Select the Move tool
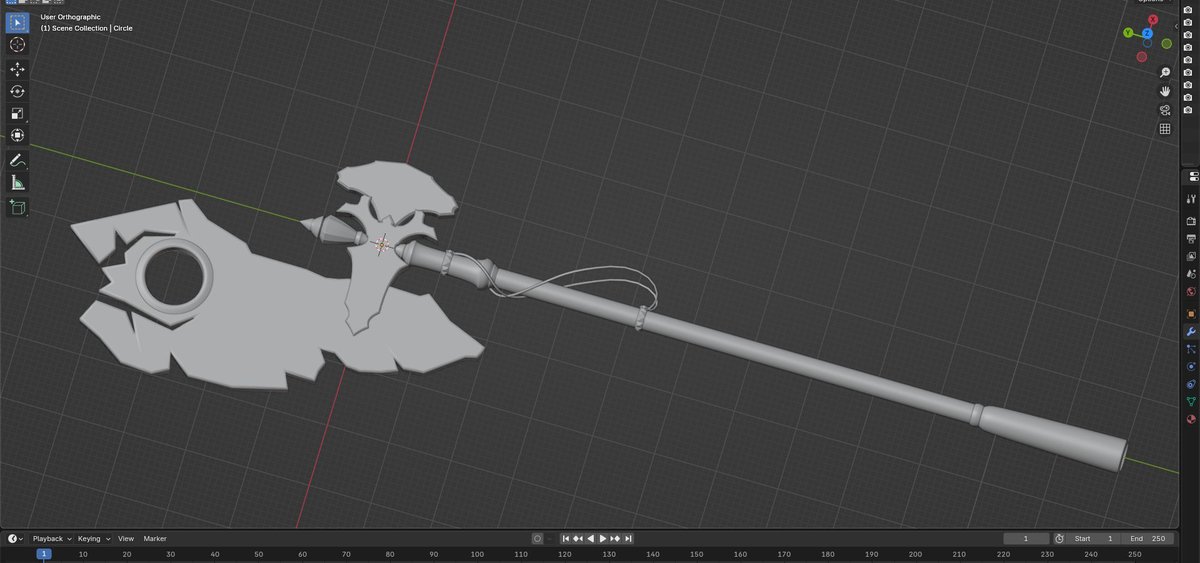Image resolution: width=1200 pixels, height=563 pixels. [17, 69]
